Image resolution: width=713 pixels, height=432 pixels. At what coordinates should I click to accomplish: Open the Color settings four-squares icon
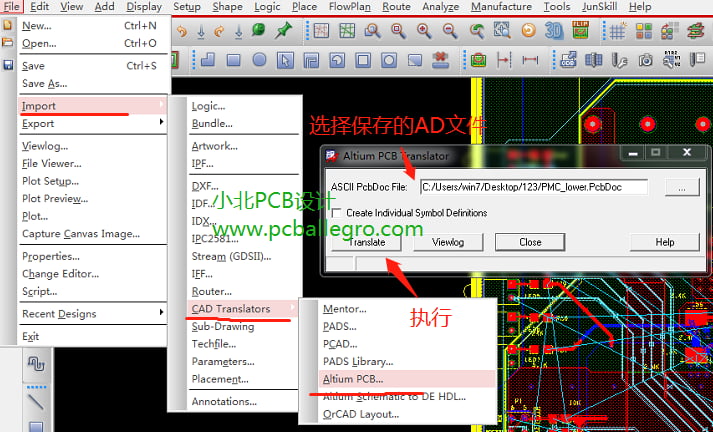(x=643, y=31)
